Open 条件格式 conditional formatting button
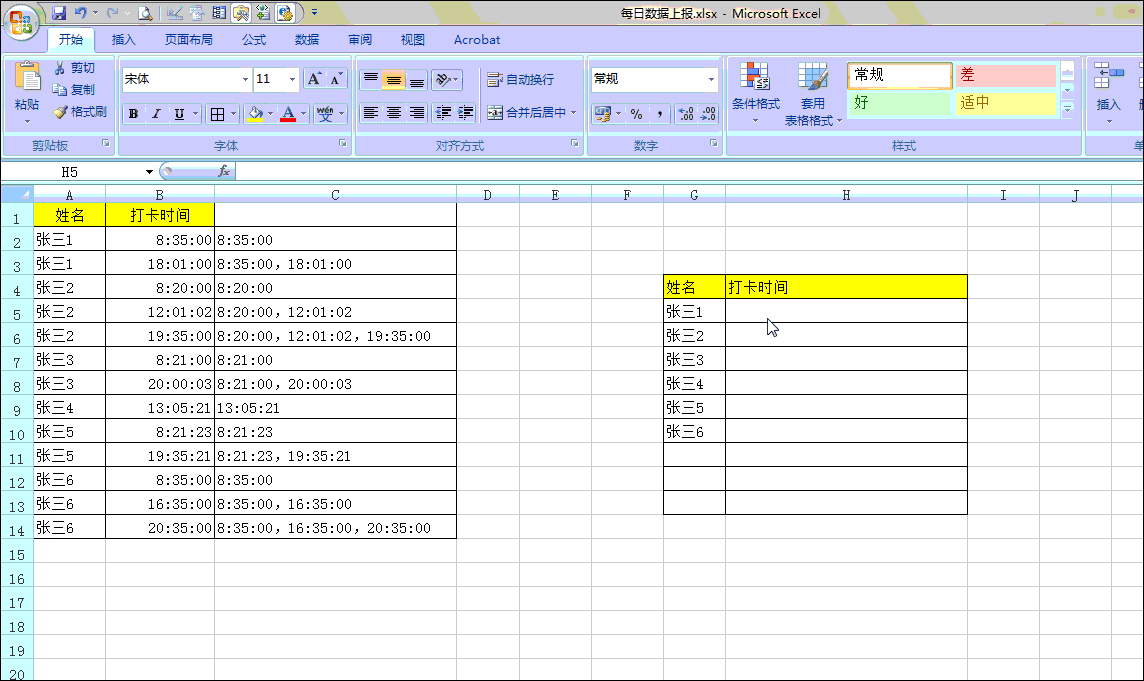The image size is (1144, 681). (755, 88)
